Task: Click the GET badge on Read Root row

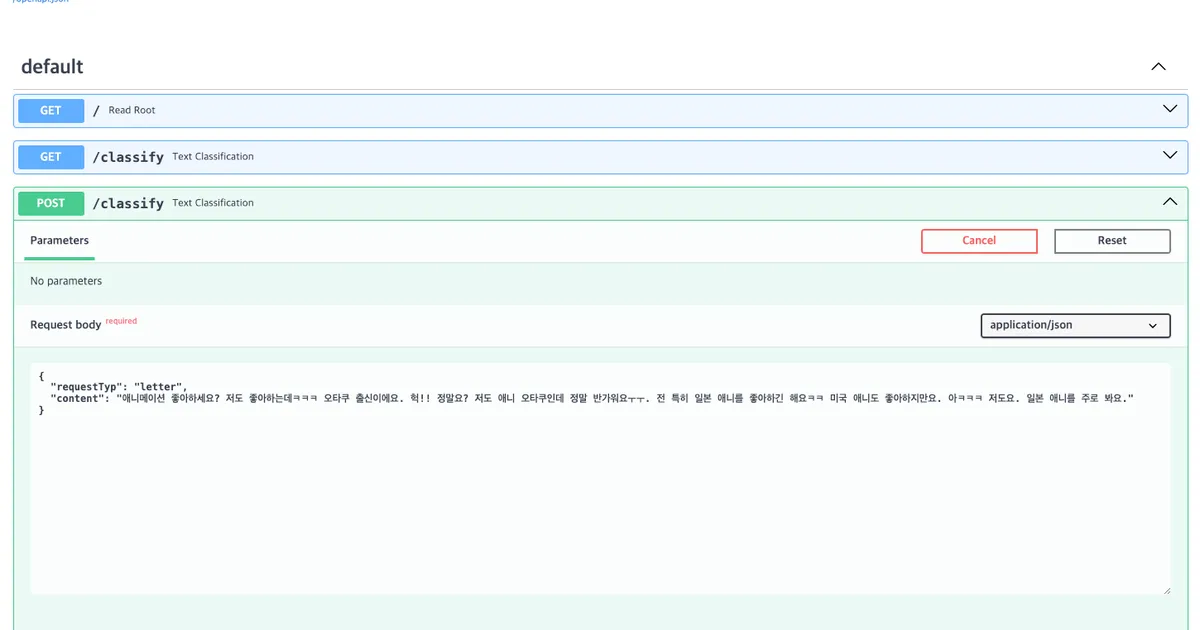Action: click(51, 110)
